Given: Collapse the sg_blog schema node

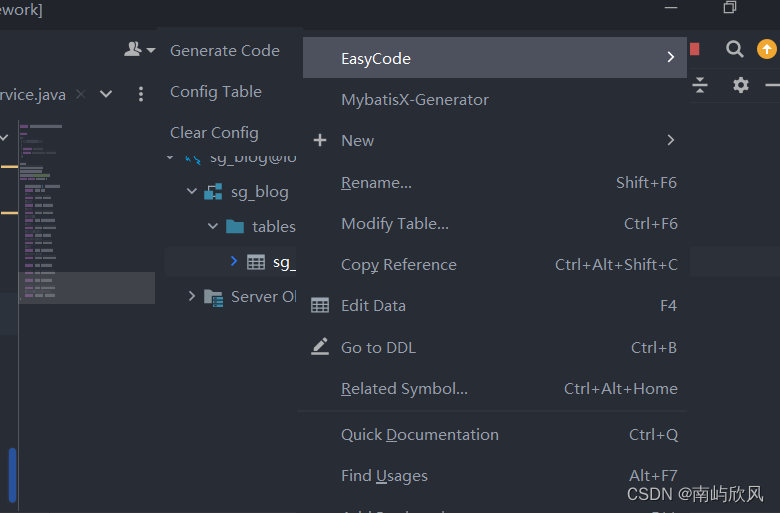Looking at the screenshot, I should [x=192, y=191].
